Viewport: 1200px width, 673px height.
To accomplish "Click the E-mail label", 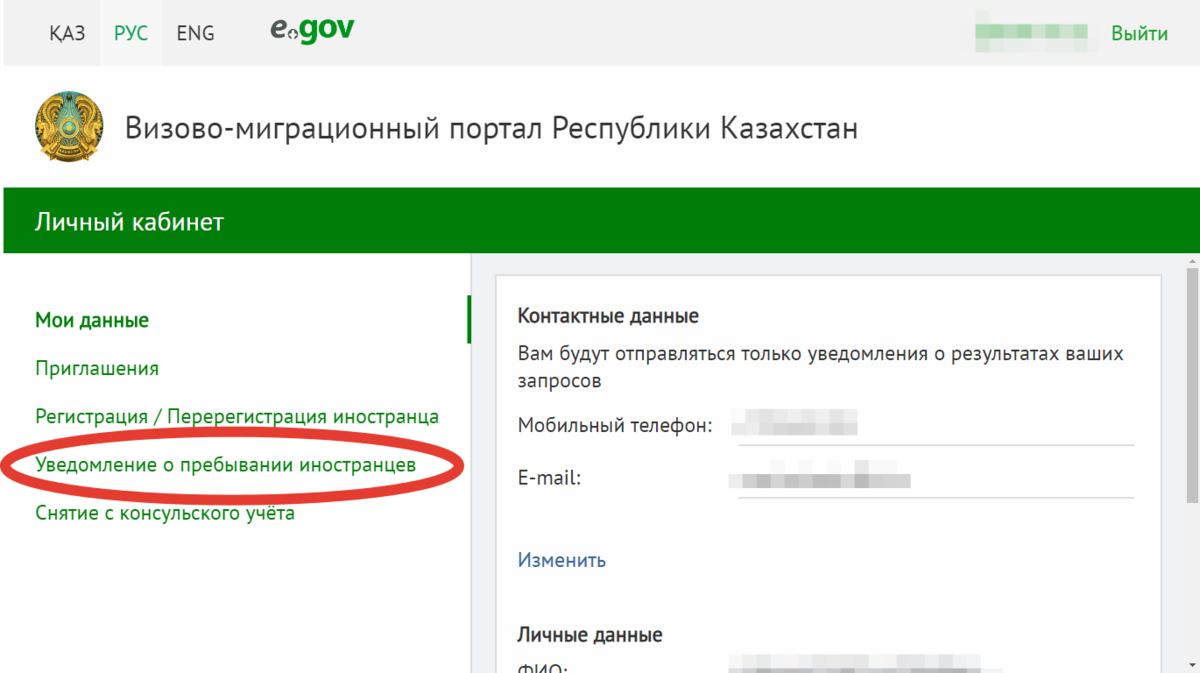I will (549, 478).
